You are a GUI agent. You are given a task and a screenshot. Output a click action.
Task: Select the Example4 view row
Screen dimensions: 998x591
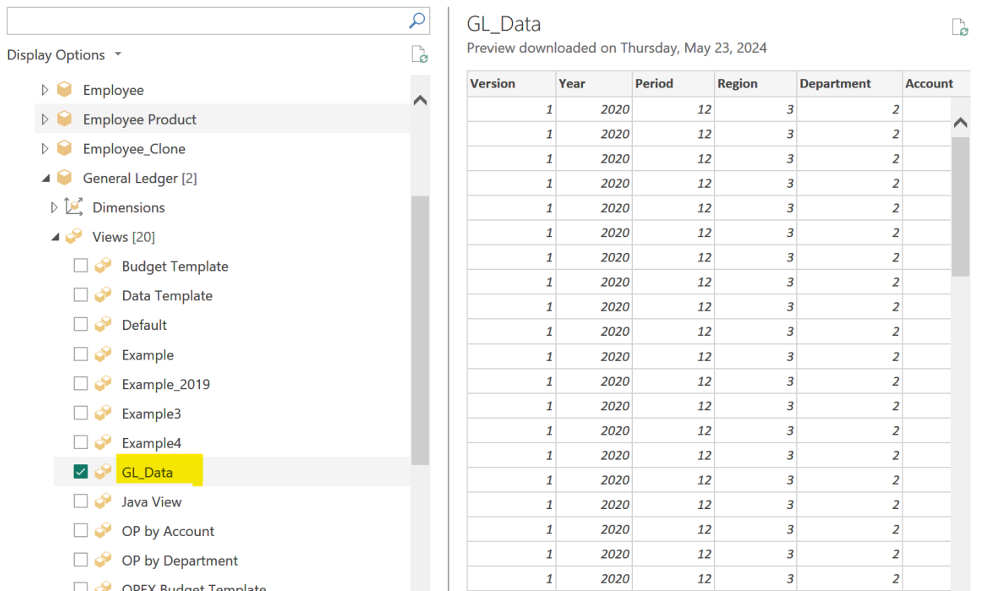[232, 443]
